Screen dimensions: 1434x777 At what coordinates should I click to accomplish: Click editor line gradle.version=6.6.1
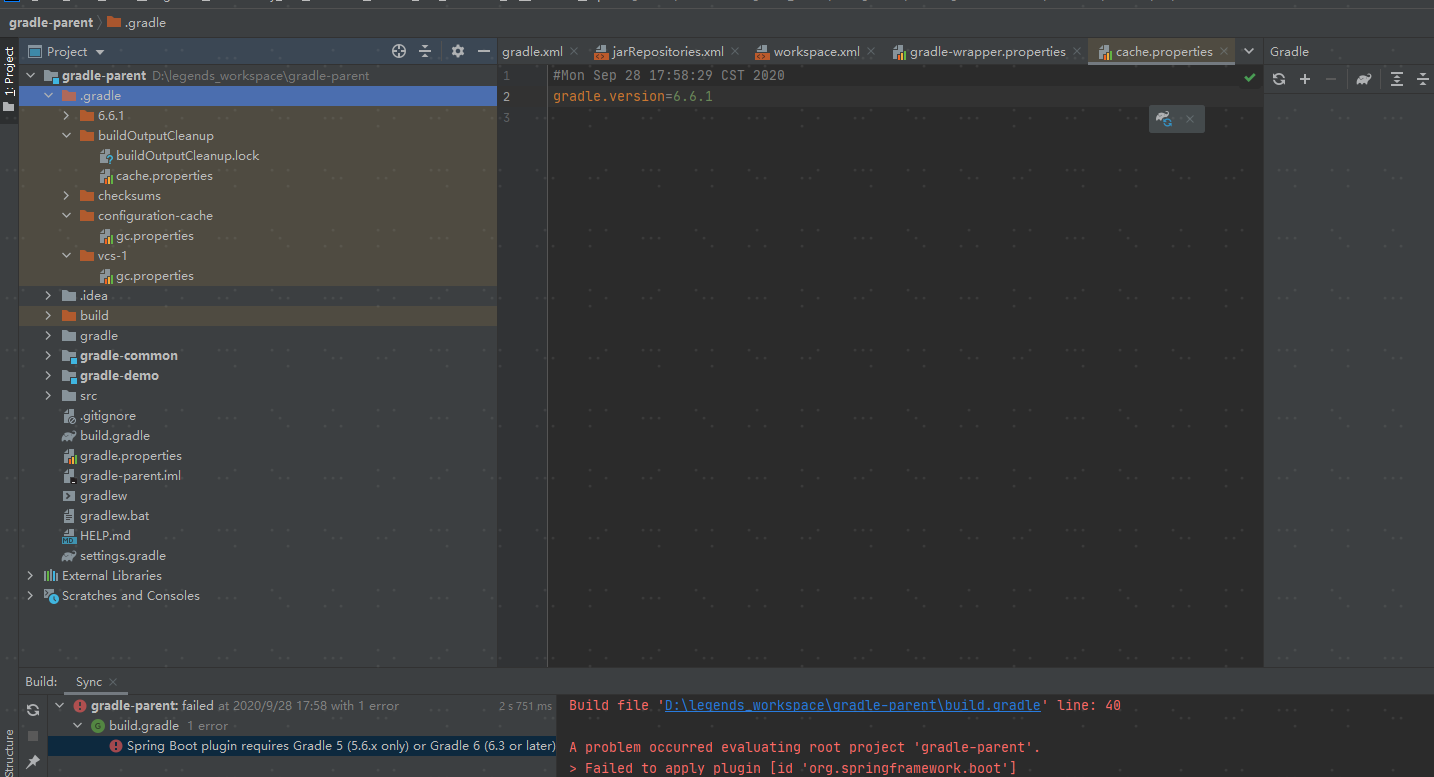[633, 97]
